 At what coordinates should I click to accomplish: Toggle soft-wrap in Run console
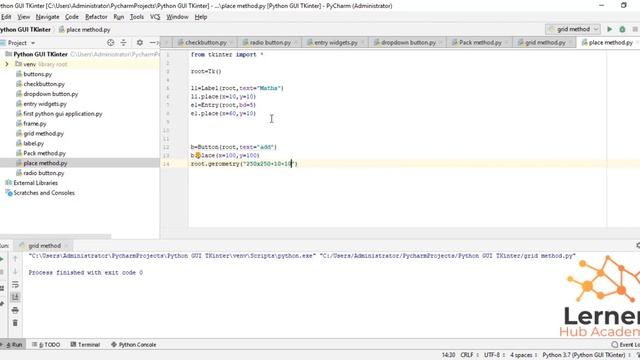click(15, 284)
